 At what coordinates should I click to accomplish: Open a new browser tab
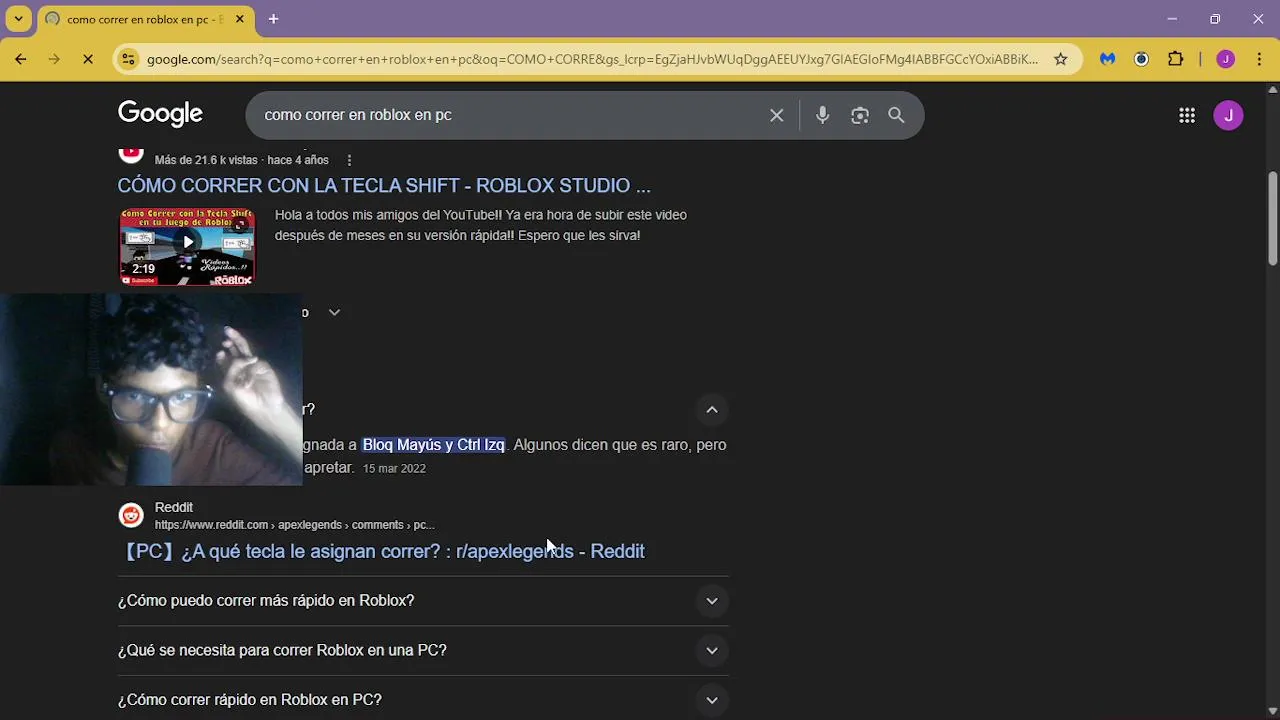[x=273, y=19]
